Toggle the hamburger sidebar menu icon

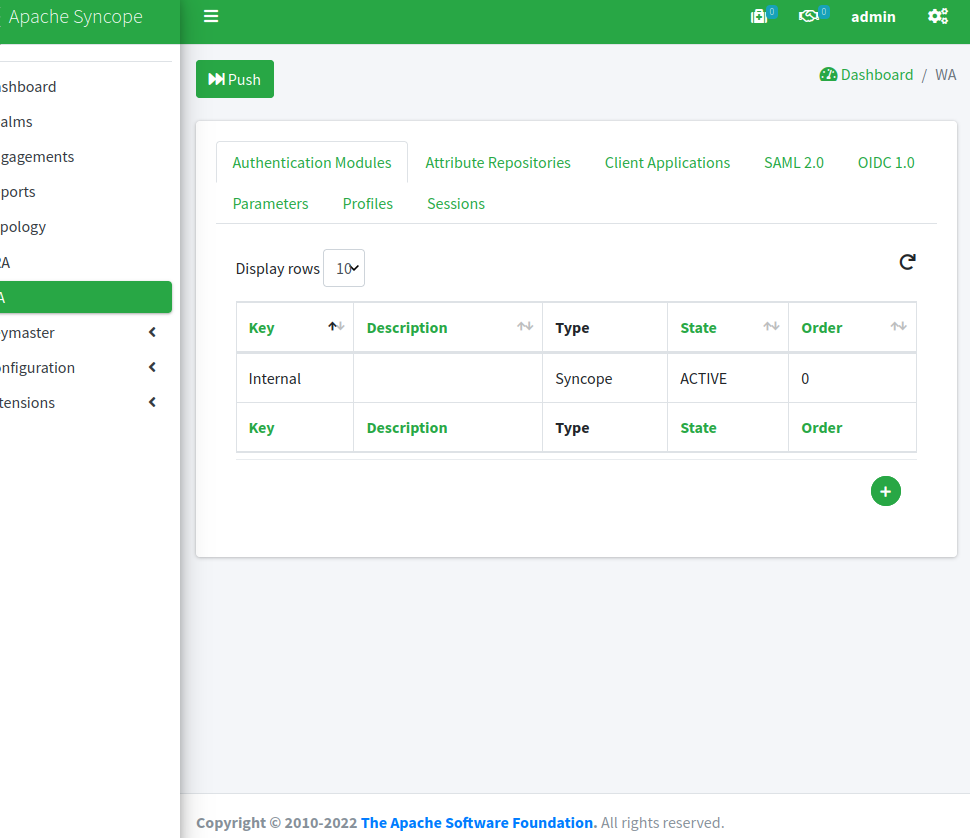tap(211, 16)
